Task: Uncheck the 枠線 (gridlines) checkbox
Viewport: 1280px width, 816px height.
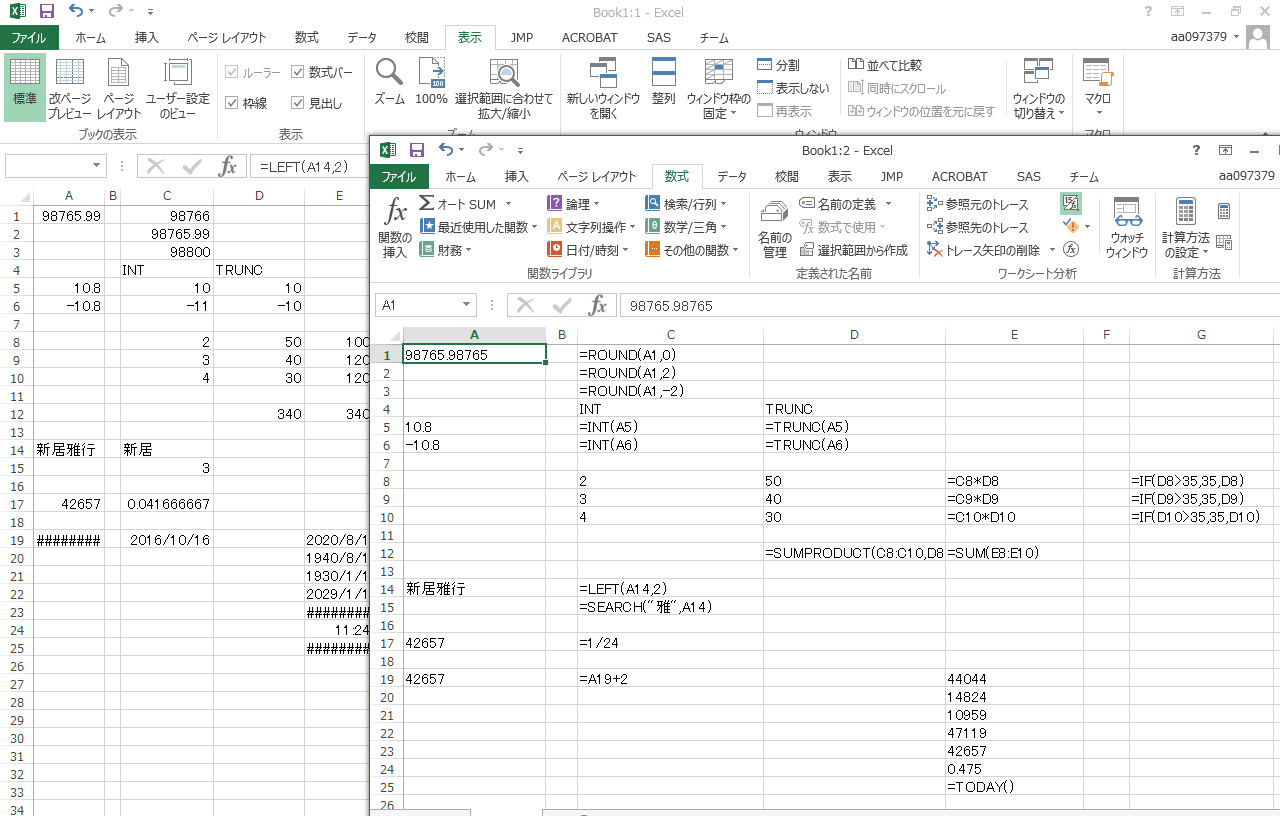Action: (x=232, y=103)
